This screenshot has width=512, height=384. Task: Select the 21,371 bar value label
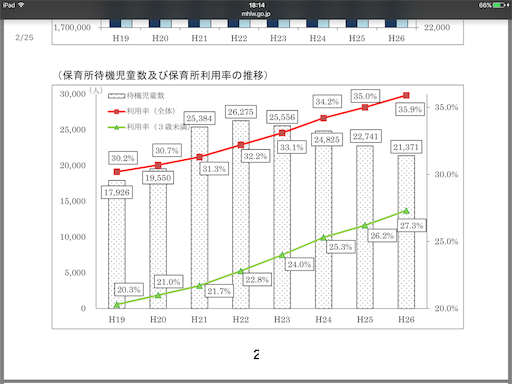pyautogui.click(x=406, y=147)
